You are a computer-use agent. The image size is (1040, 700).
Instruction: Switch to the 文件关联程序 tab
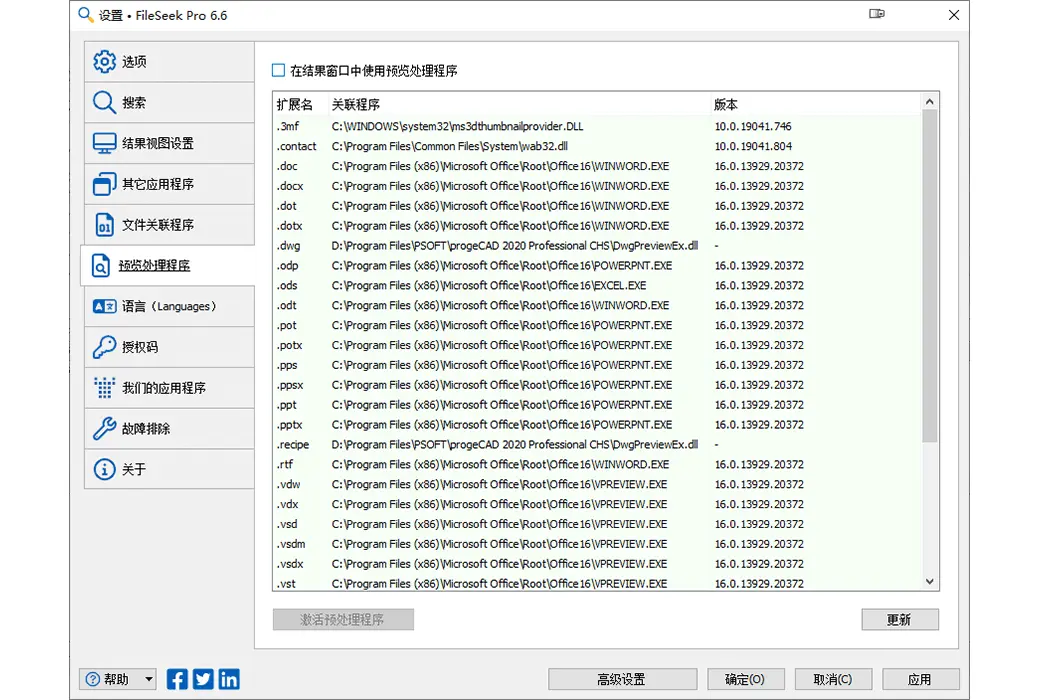point(169,225)
